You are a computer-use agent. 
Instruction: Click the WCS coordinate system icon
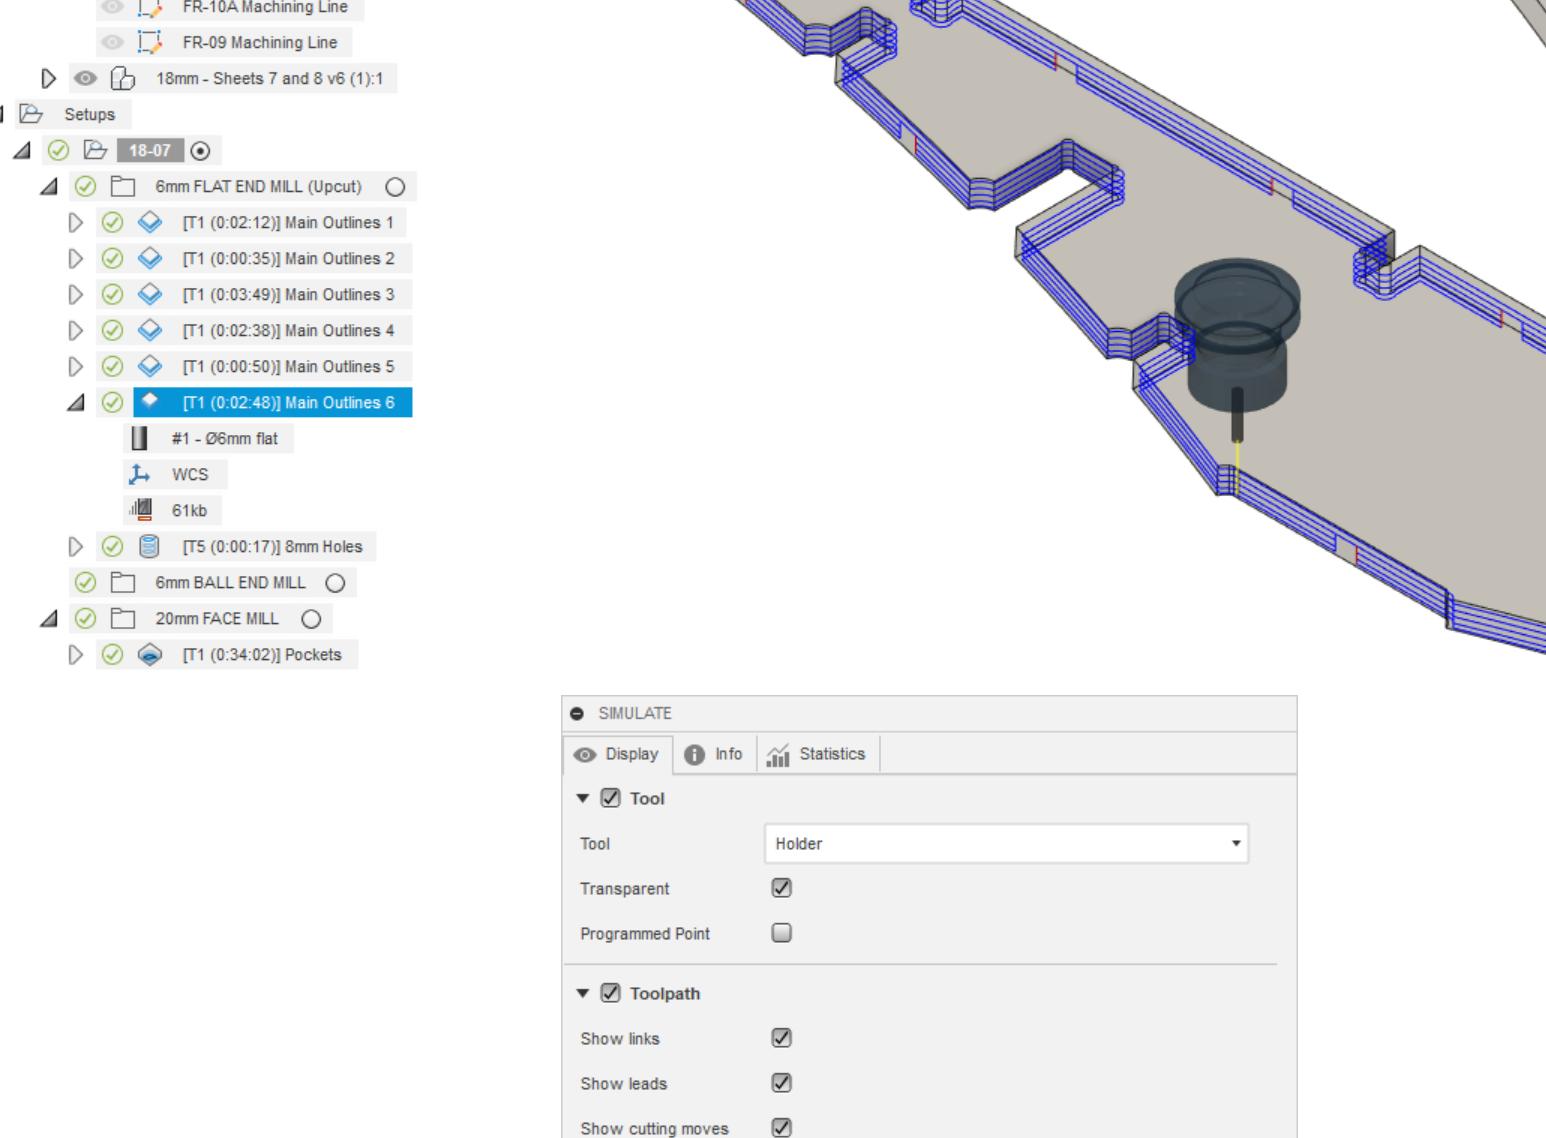(x=139, y=474)
